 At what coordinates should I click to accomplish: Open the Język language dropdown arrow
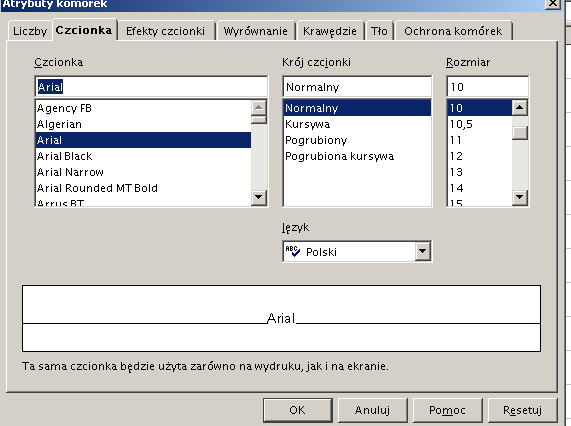pyautogui.click(x=422, y=251)
